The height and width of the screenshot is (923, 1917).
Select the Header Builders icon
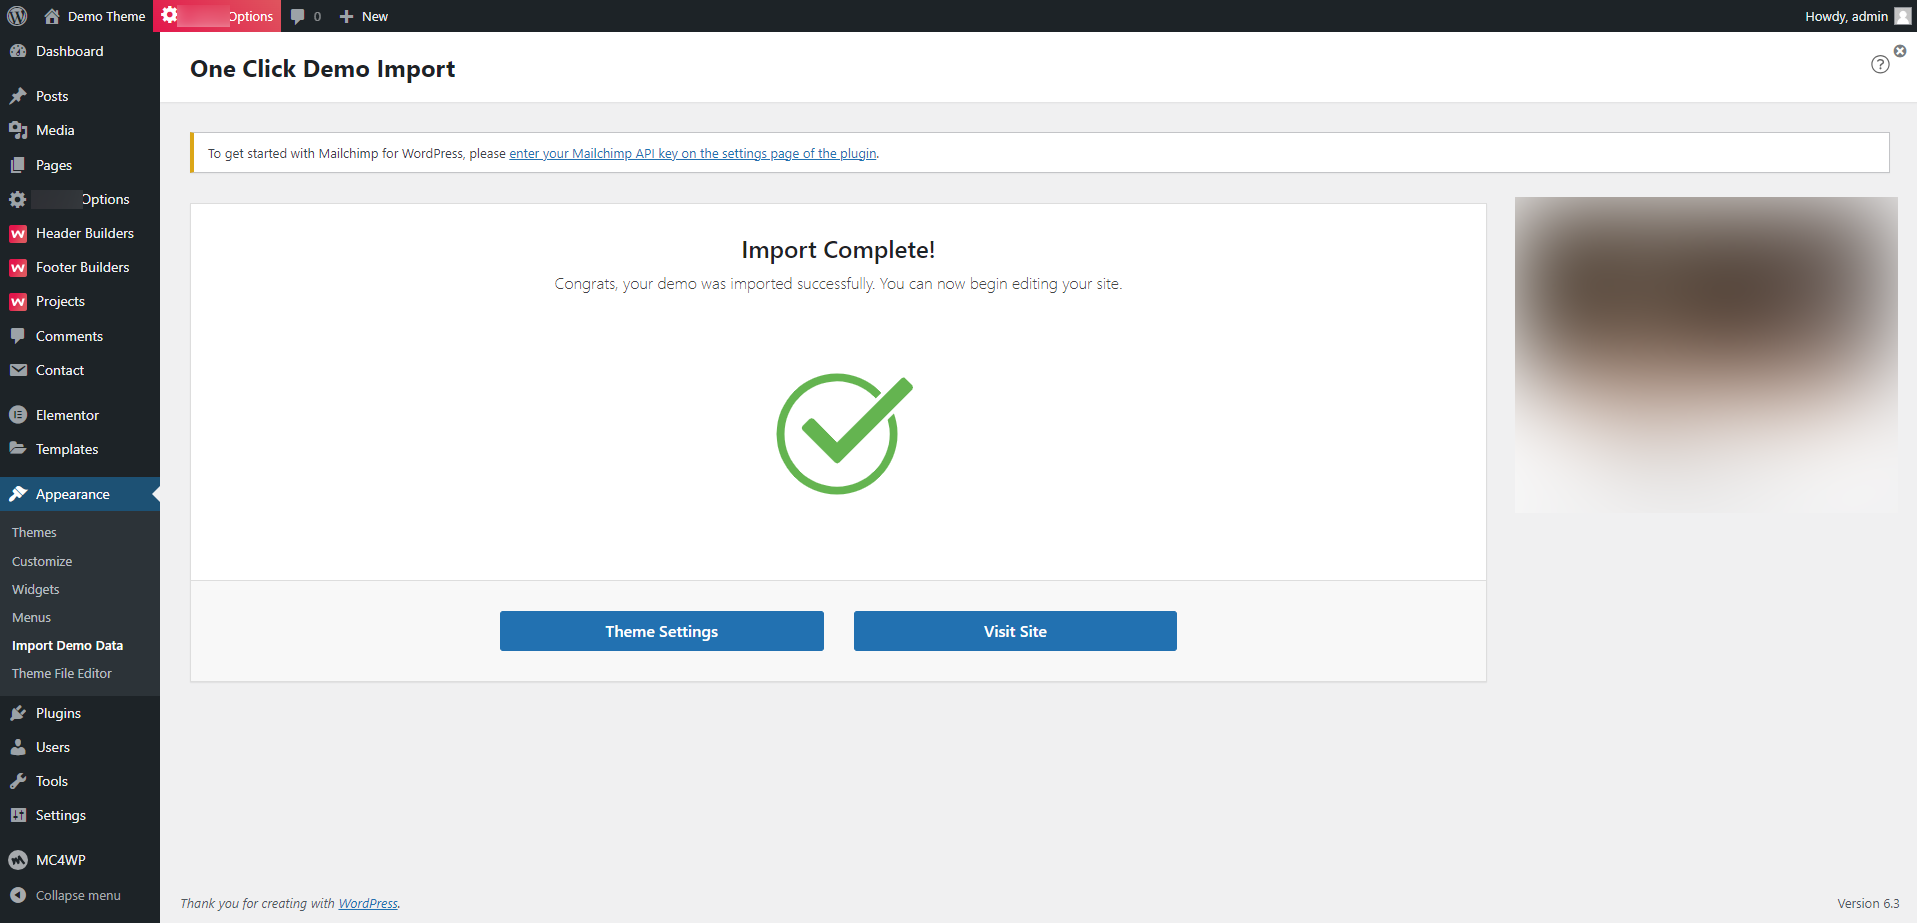tap(19, 233)
